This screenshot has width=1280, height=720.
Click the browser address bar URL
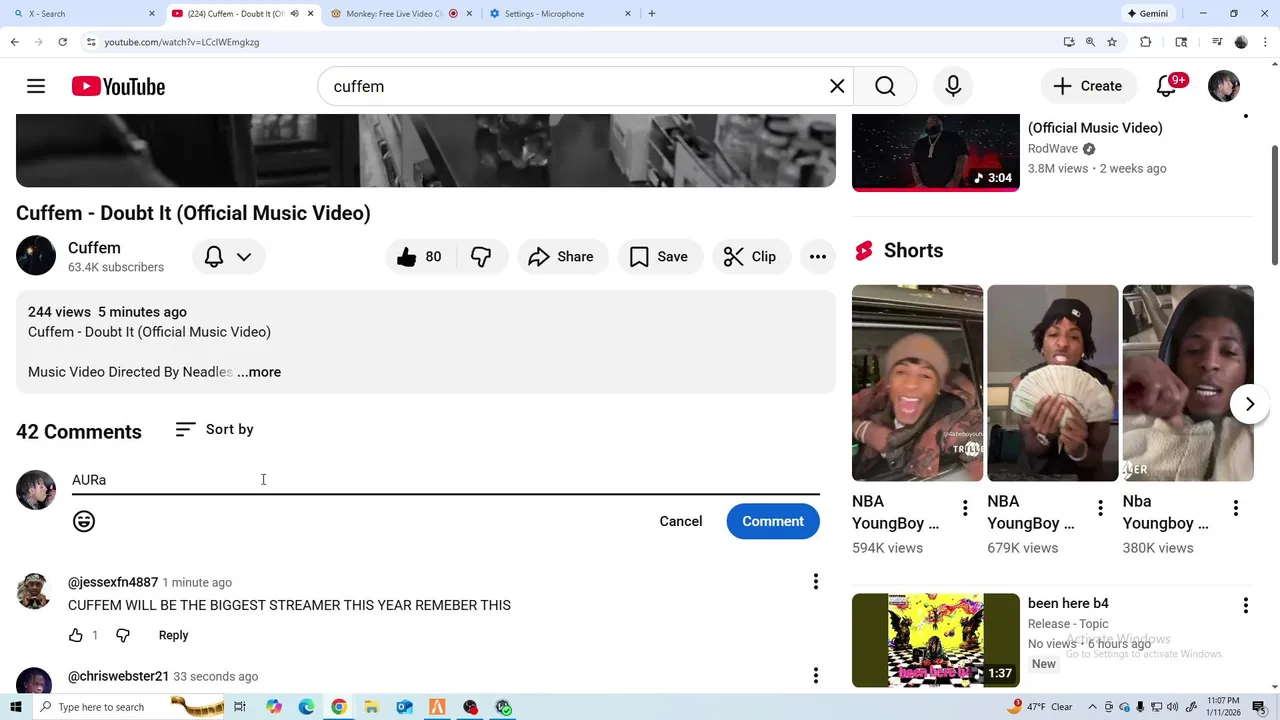pos(182,42)
